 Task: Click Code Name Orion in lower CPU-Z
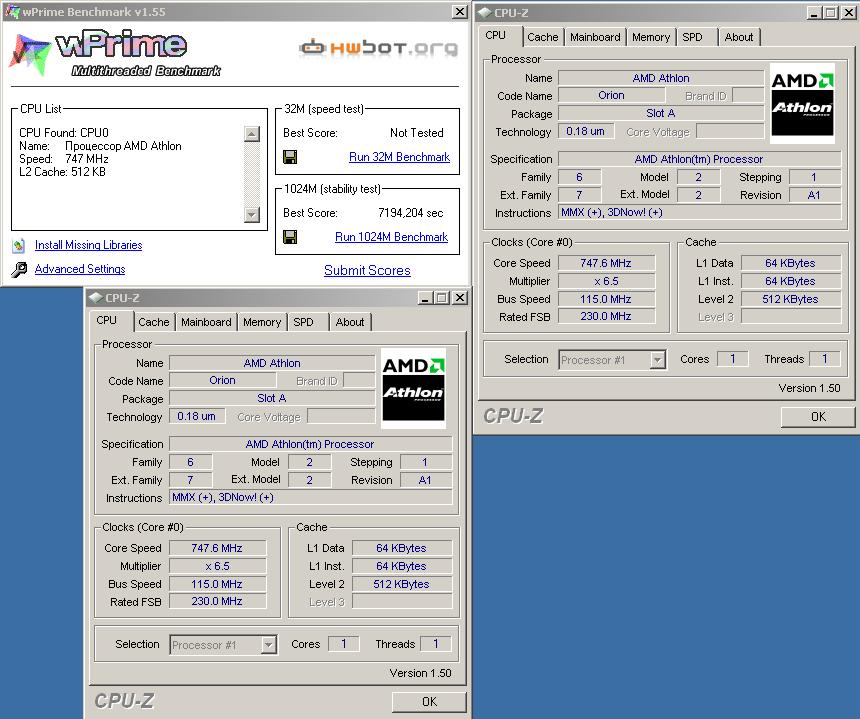(222, 381)
